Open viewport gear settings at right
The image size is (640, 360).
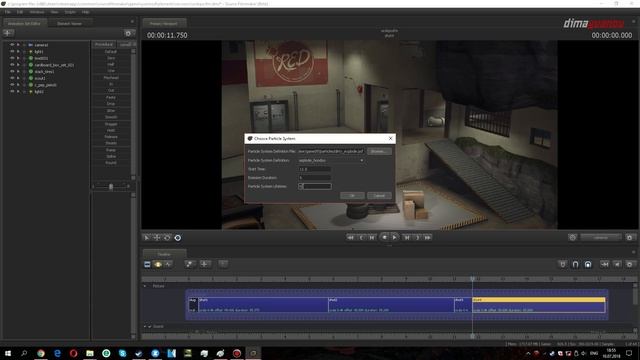(629, 238)
